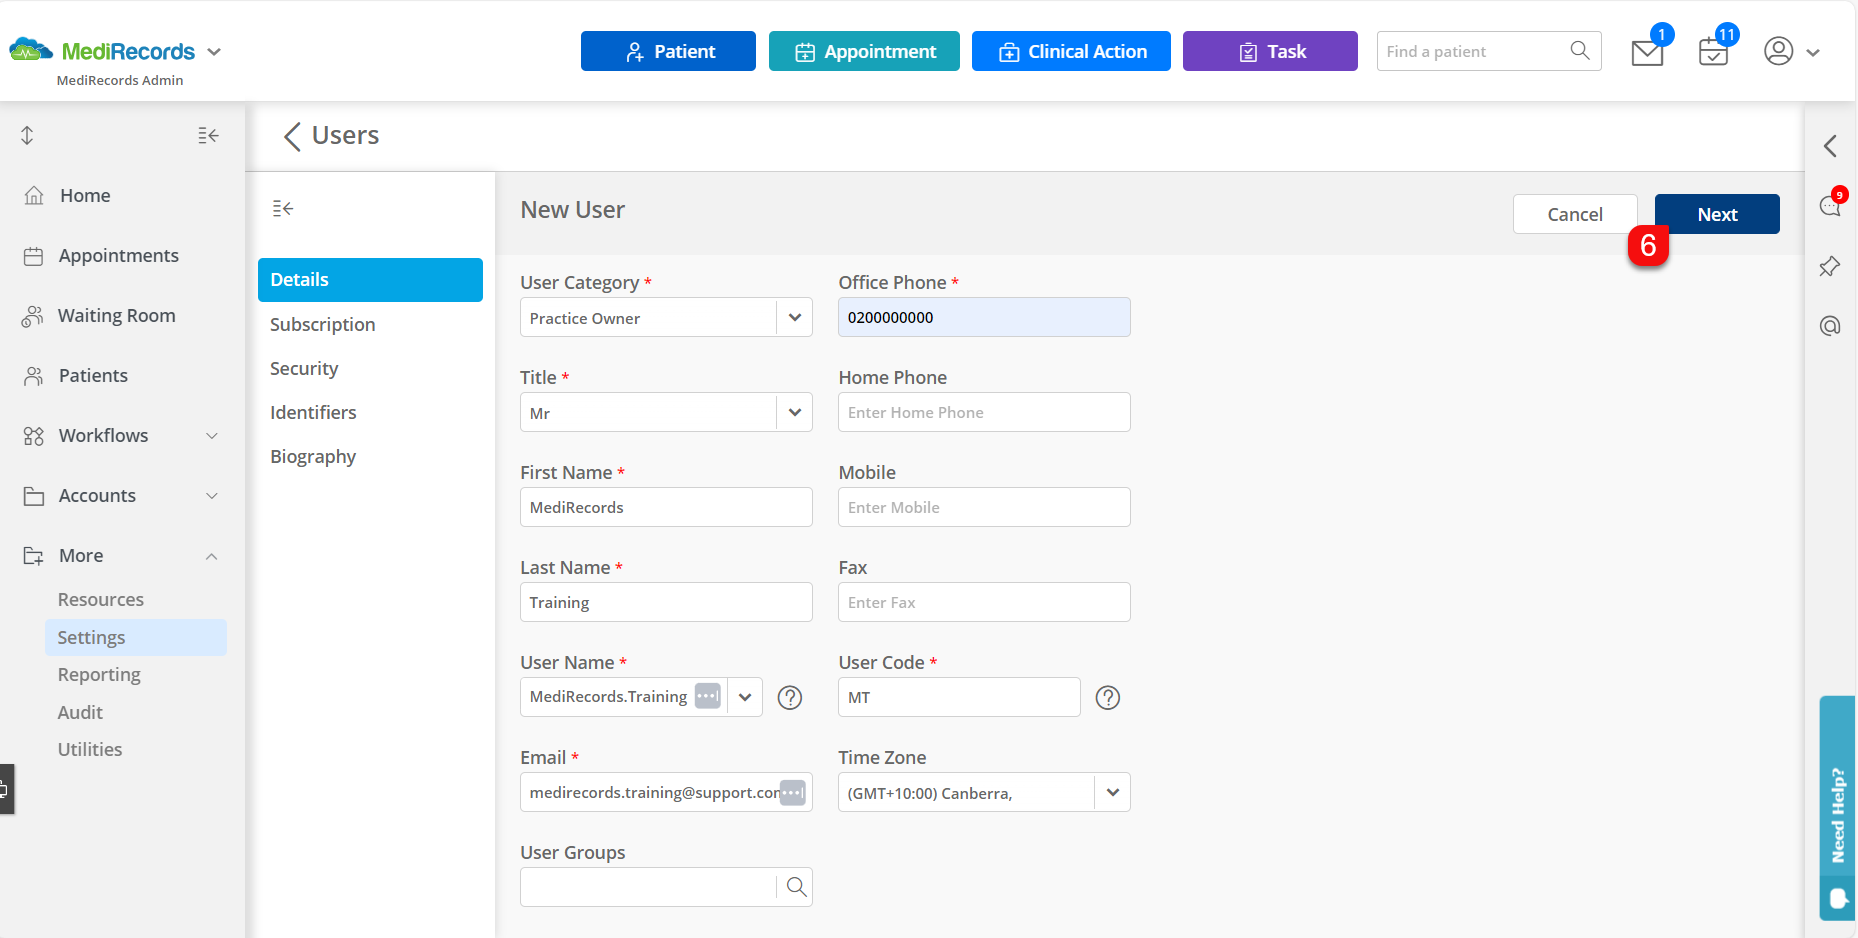Open the tasks calendar icon showing 11
The width and height of the screenshot is (1858, 938).
pos(1712,51)
